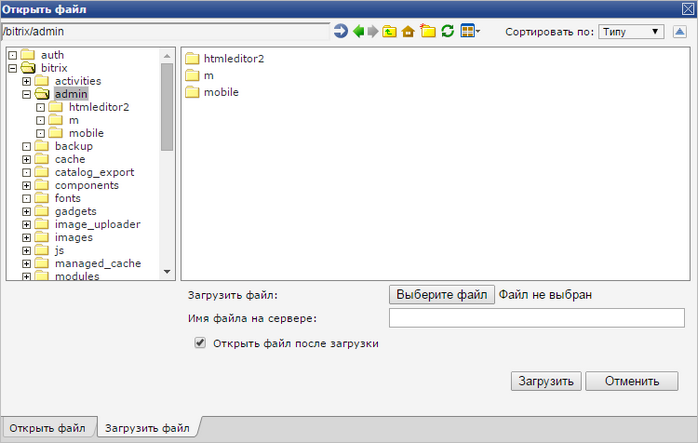Select the m folder in the tree

[x=73, y=120]
